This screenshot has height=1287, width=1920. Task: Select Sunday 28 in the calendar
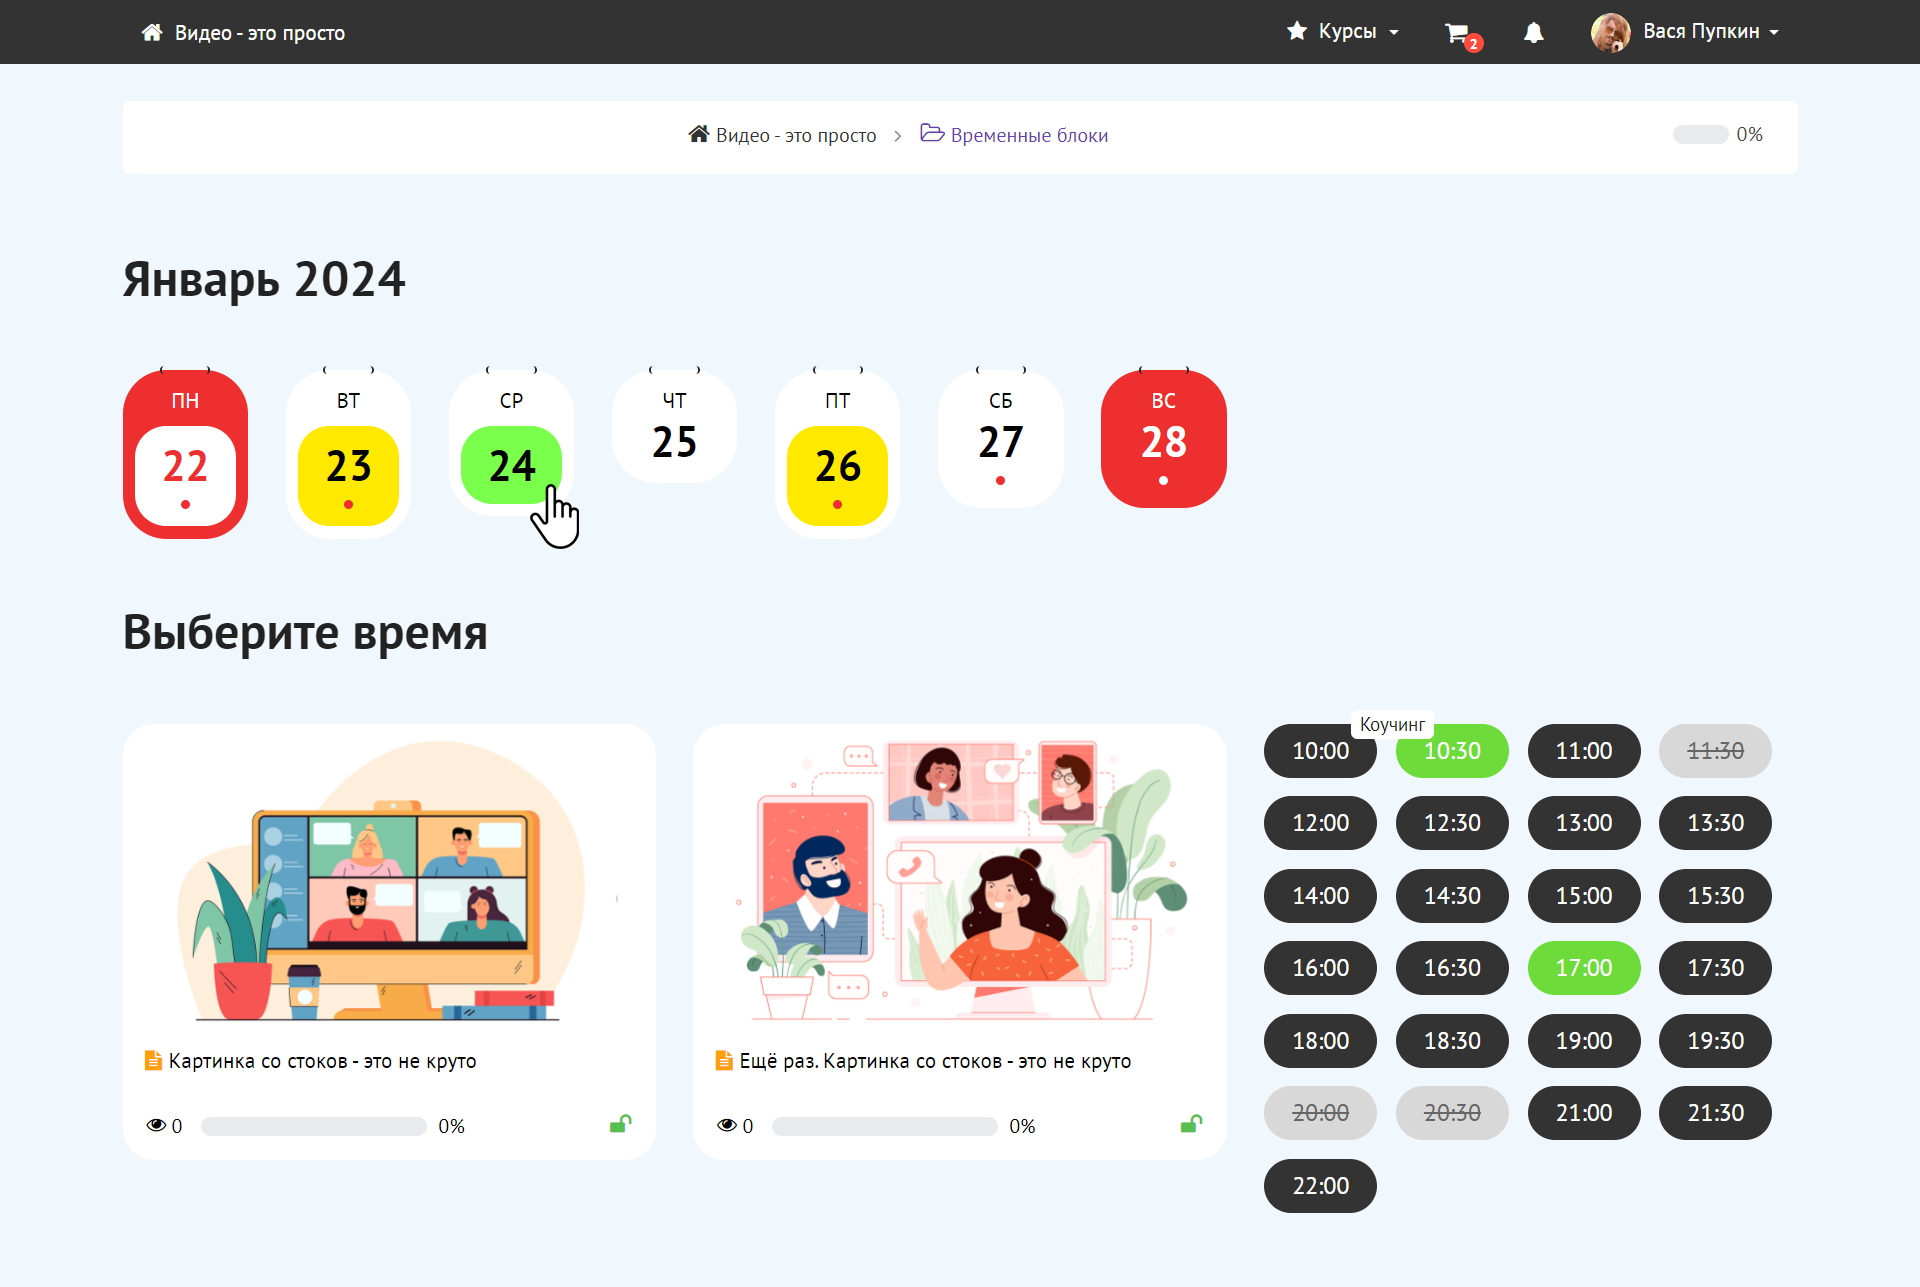(1163, 441)
